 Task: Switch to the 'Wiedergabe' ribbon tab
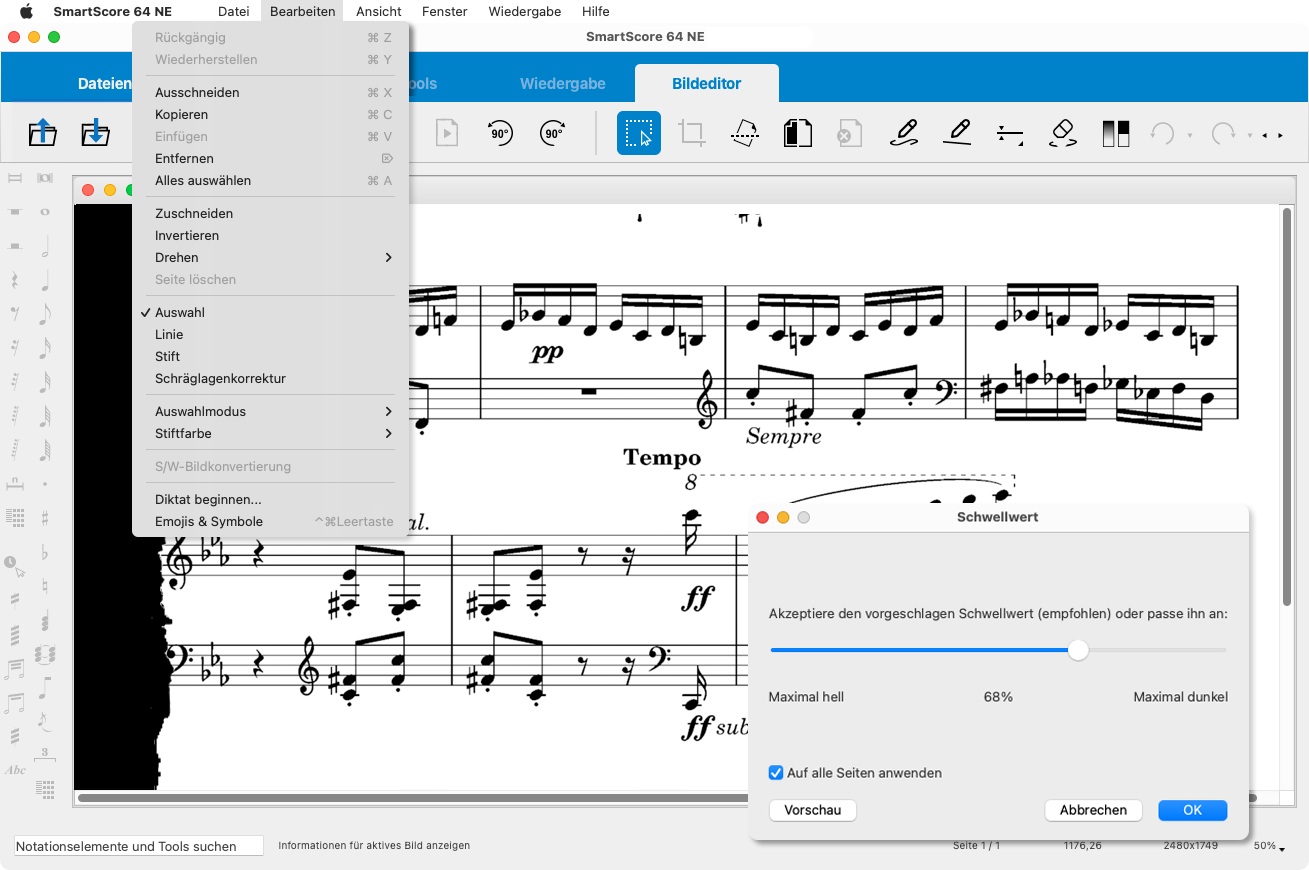(562, 84)
